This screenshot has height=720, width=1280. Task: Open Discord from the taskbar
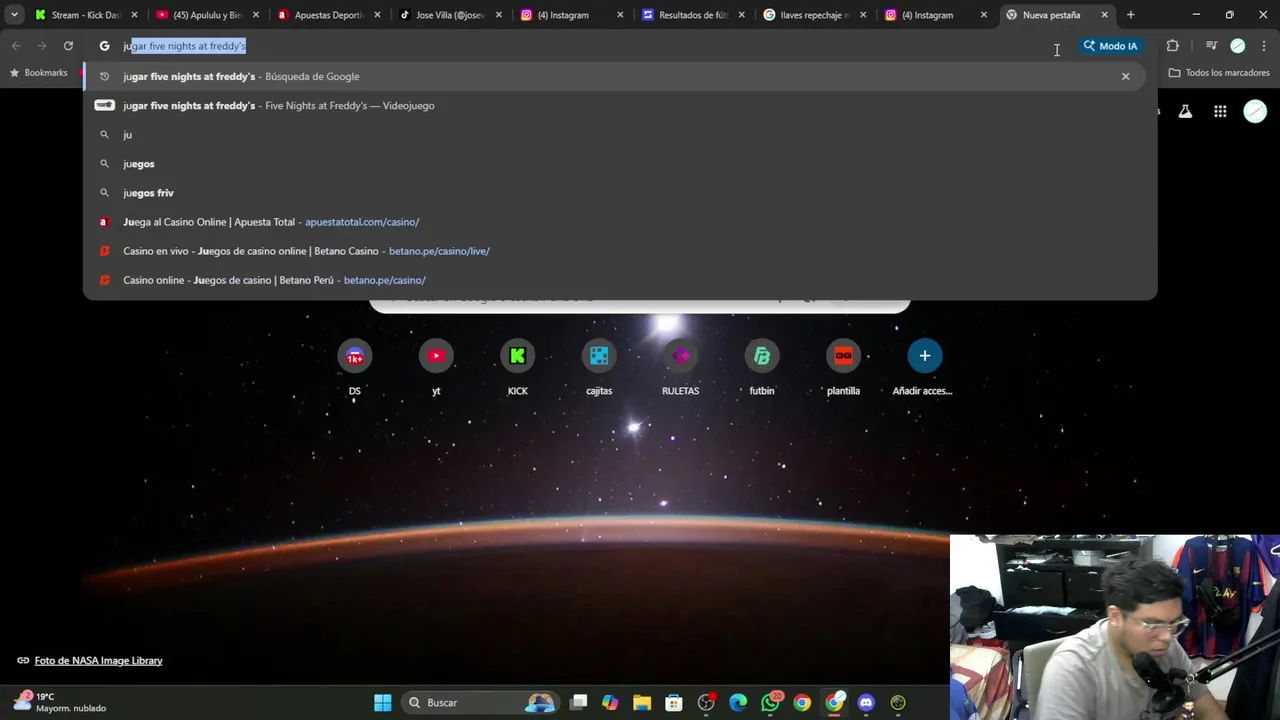[866, 703]
